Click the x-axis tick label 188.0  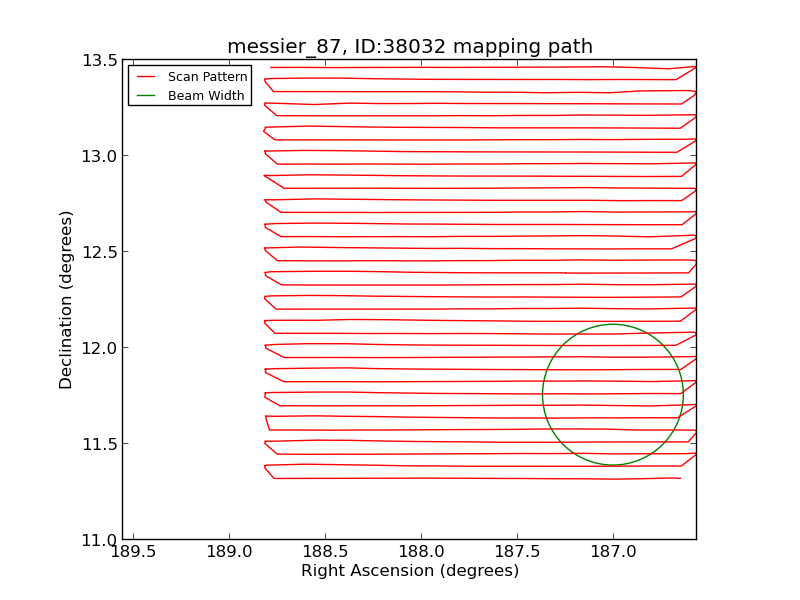421,552
